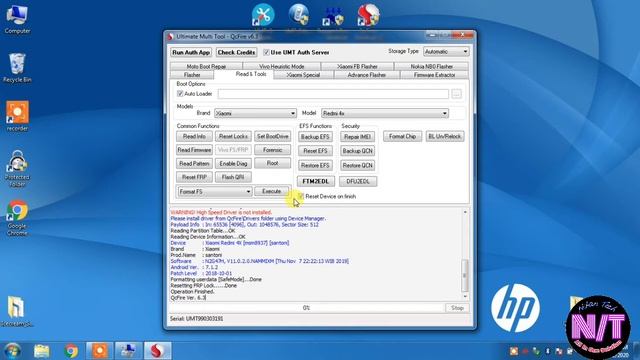The image size is (640, 360).
Task: Click the FTM2EDL button
Action: [x=316, y=181]
